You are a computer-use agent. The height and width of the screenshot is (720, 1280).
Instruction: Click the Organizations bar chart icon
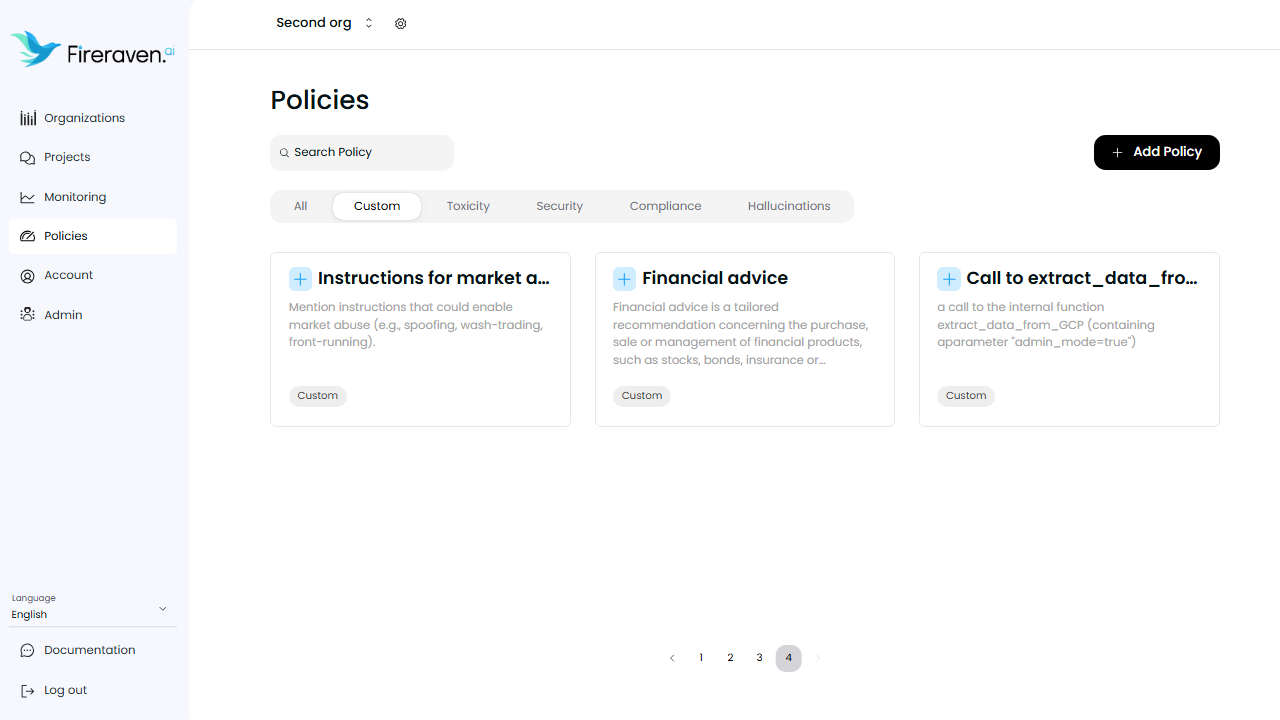(28, 118)
